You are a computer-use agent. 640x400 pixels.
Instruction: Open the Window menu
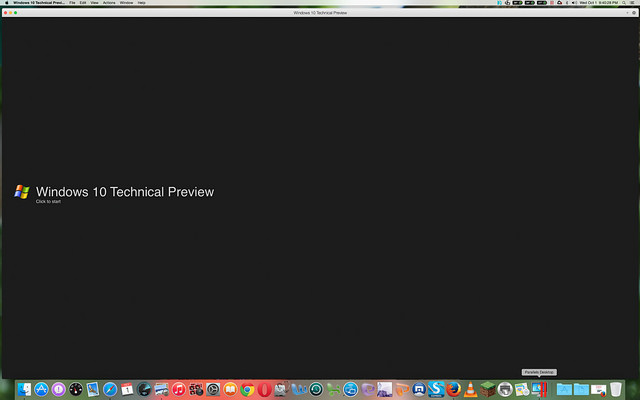pos(127,2)
